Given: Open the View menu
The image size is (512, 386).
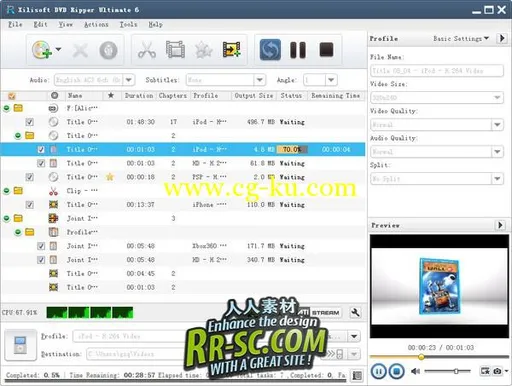Looking at the screenshot, I should pyautogui.click(x=66, y=24).
